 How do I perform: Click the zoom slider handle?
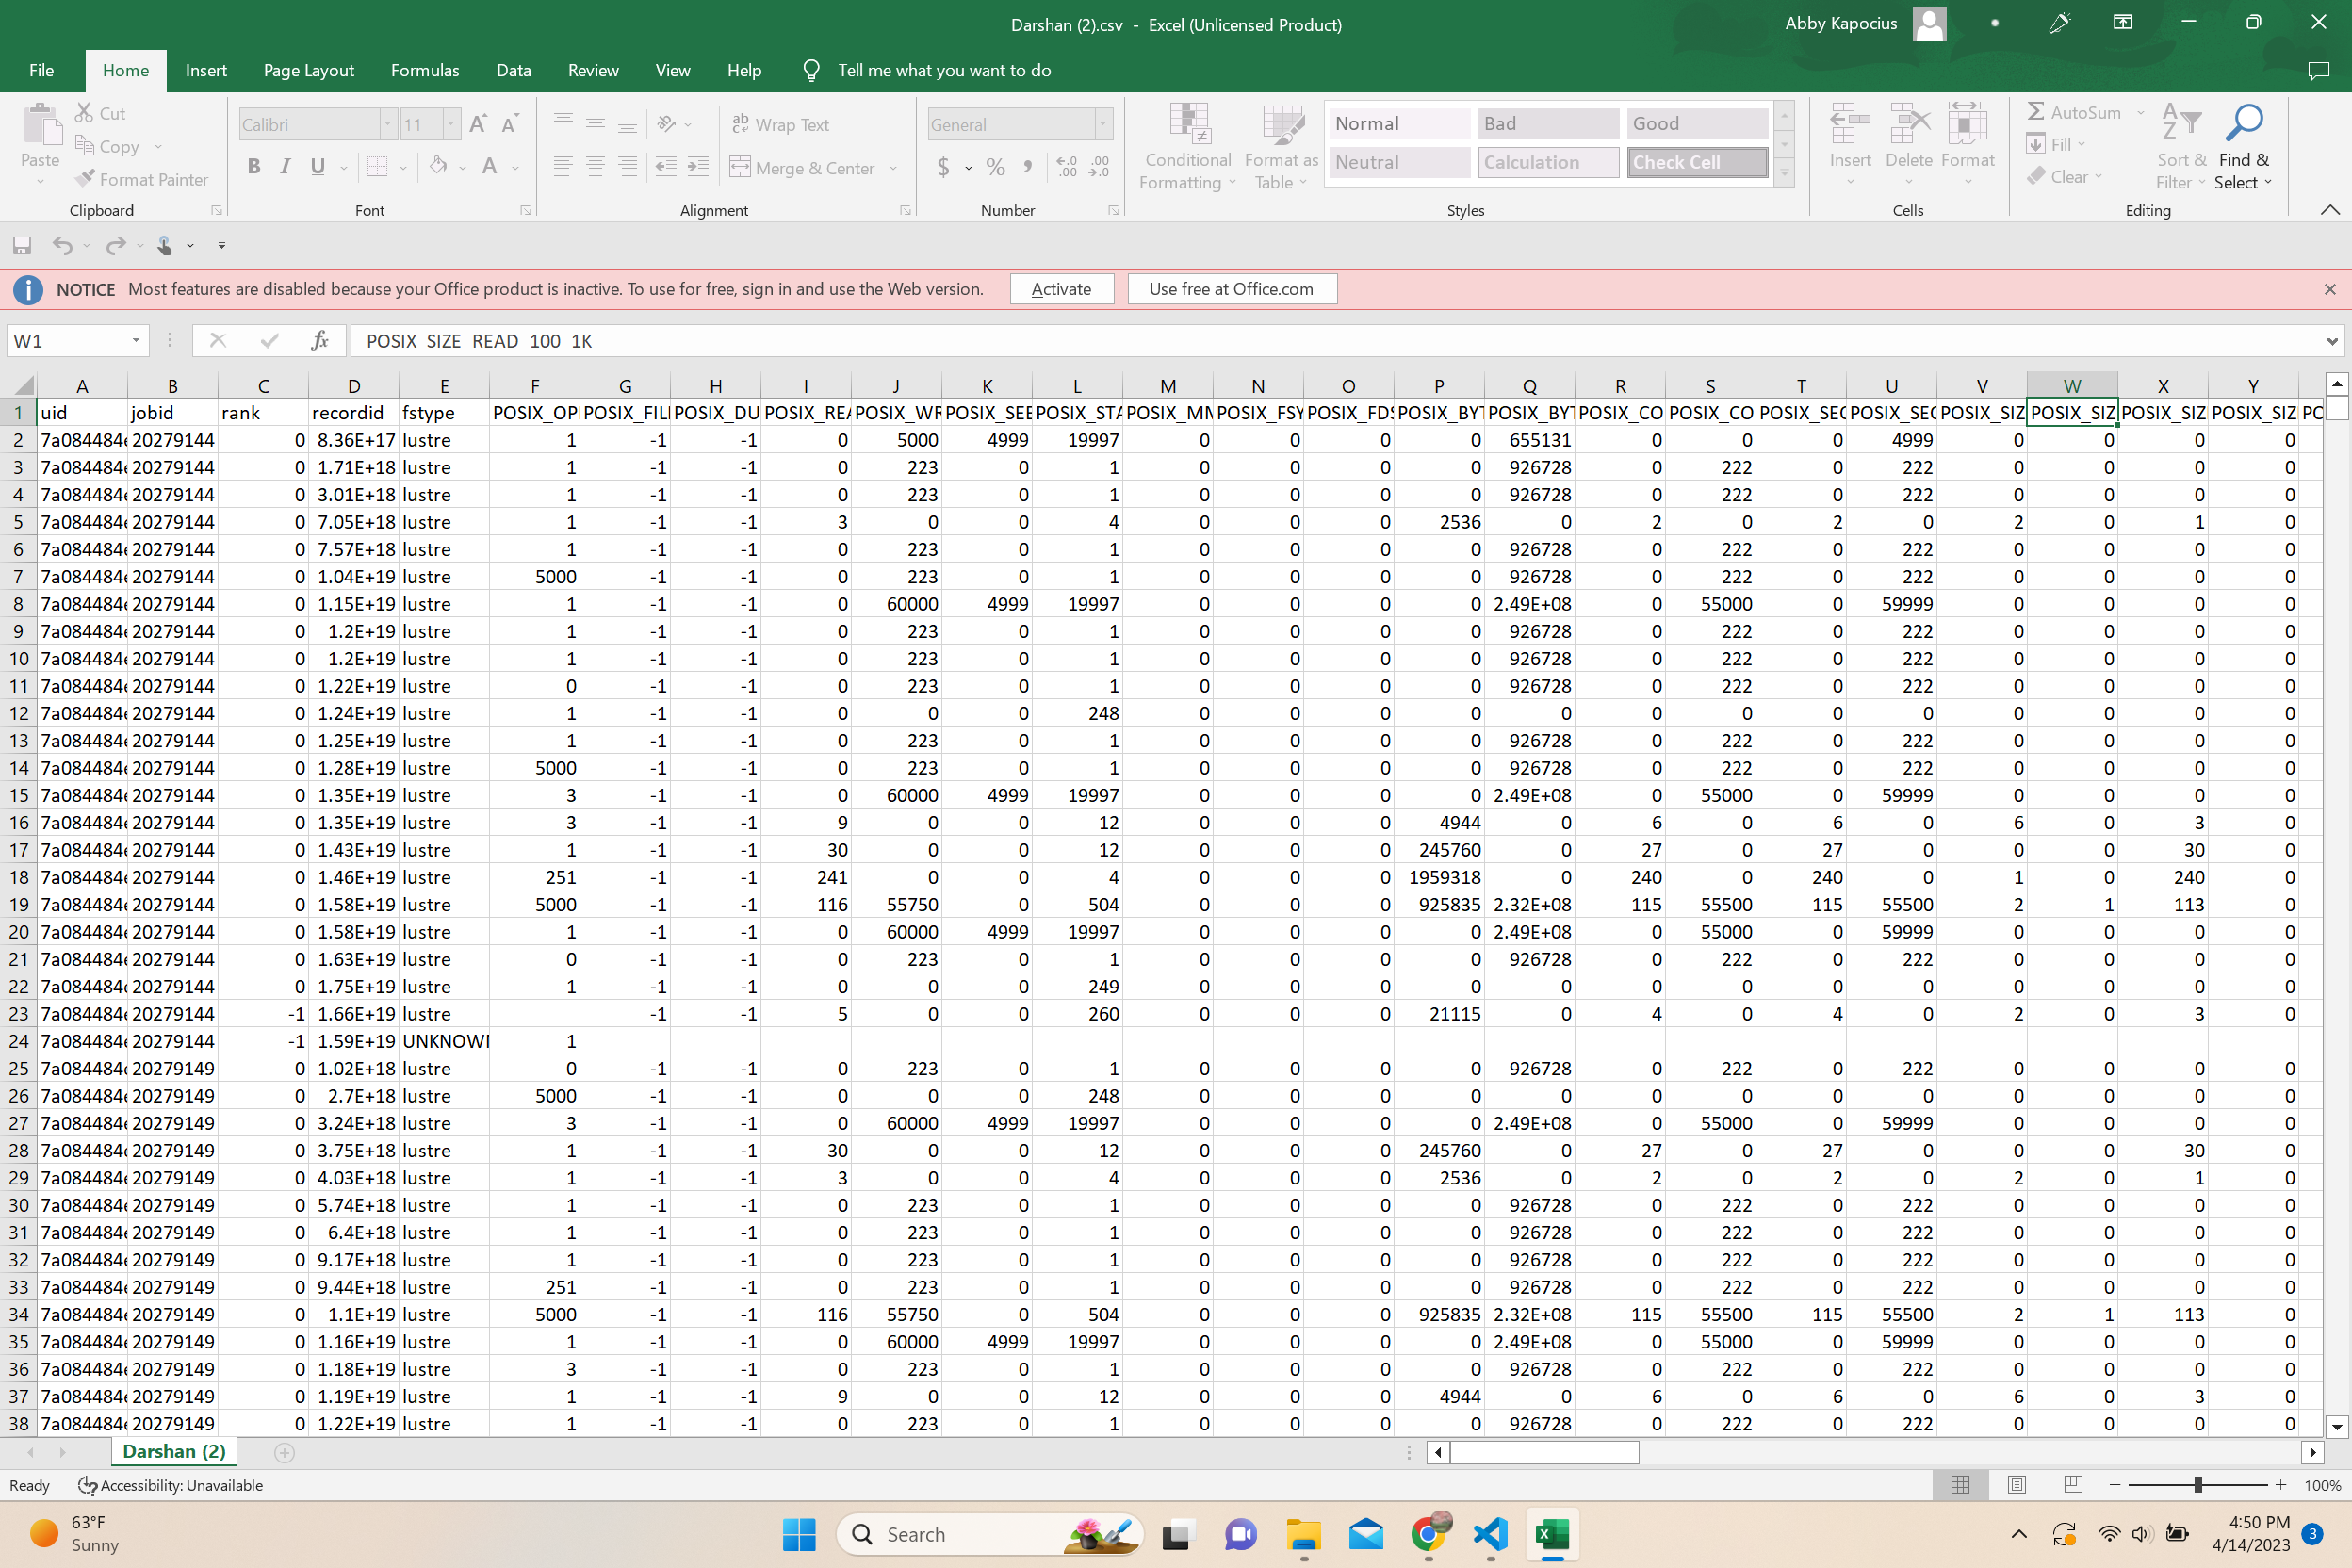[x=2197, y=1485]
